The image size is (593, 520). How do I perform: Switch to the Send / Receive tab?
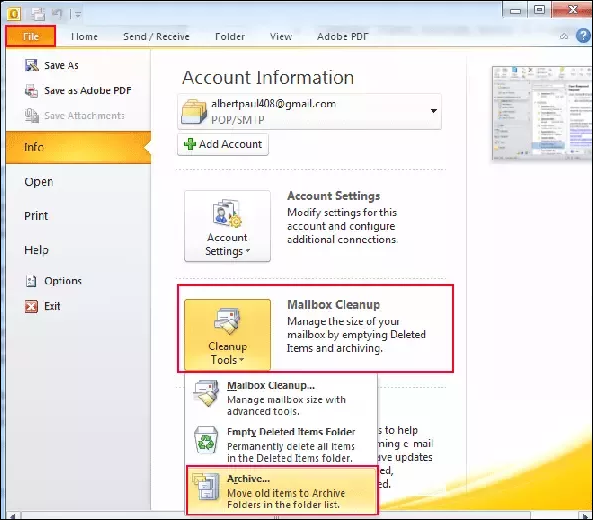156,37
